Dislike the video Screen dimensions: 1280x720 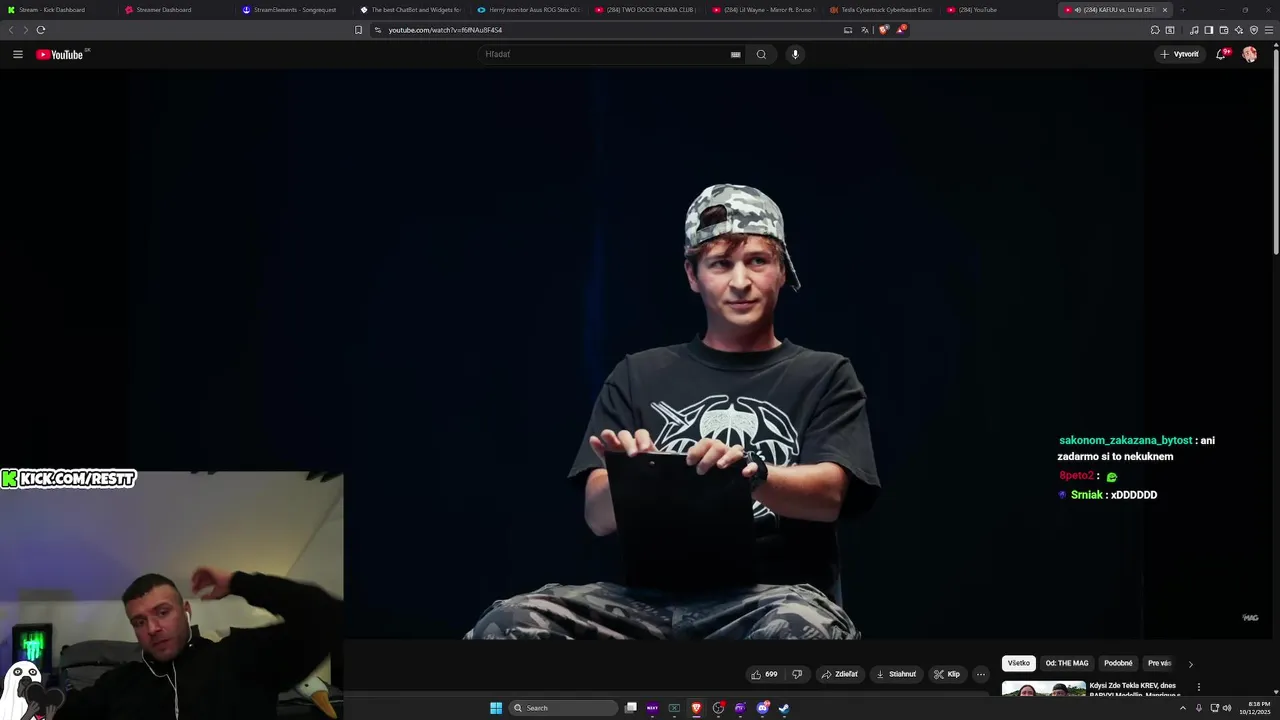(x=797, y=674)
